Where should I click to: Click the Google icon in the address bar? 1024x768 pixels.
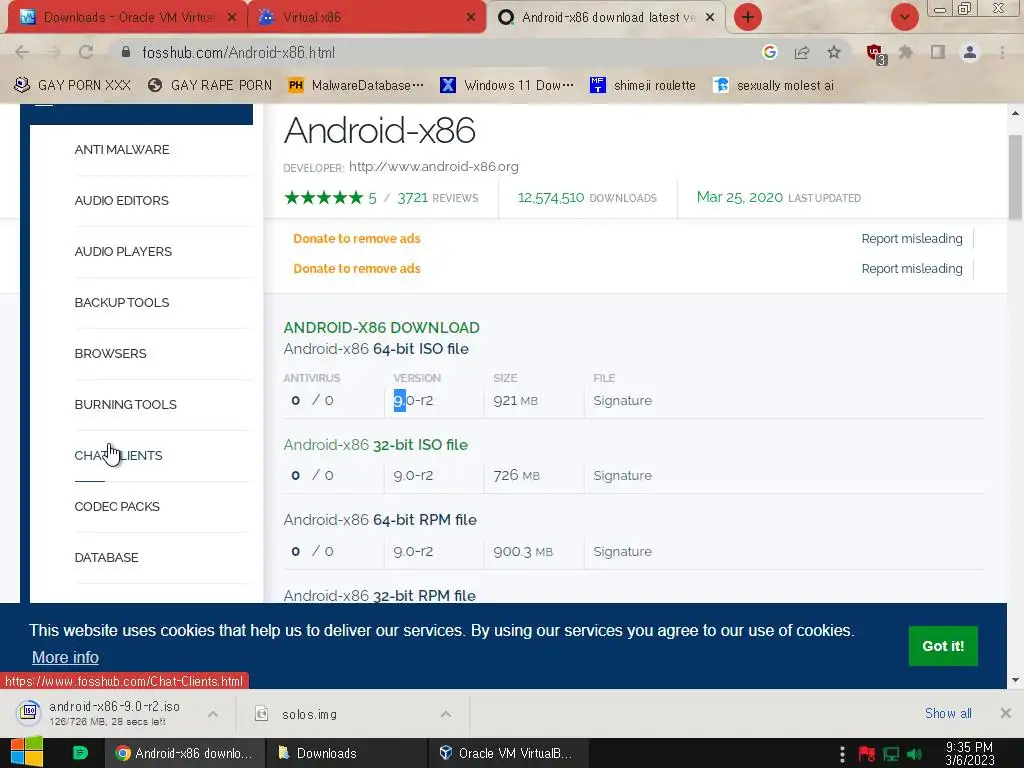(769, 52)
